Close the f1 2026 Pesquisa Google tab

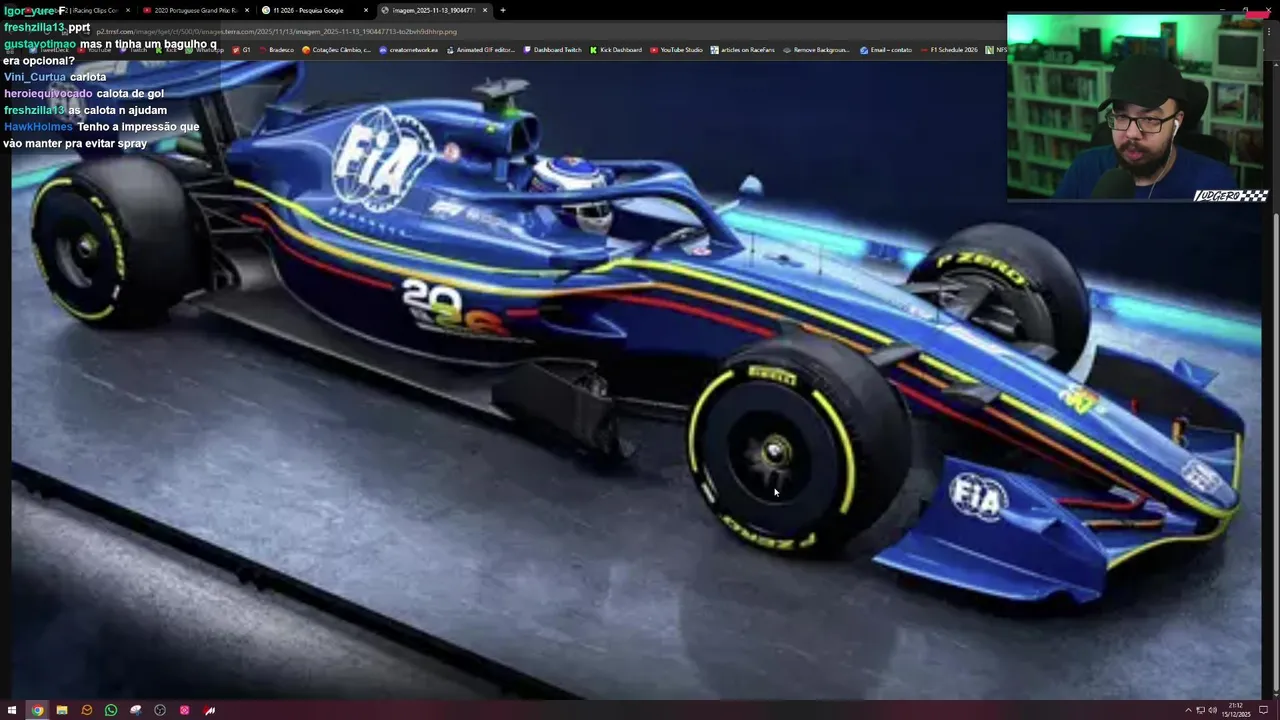coord(366,10)
